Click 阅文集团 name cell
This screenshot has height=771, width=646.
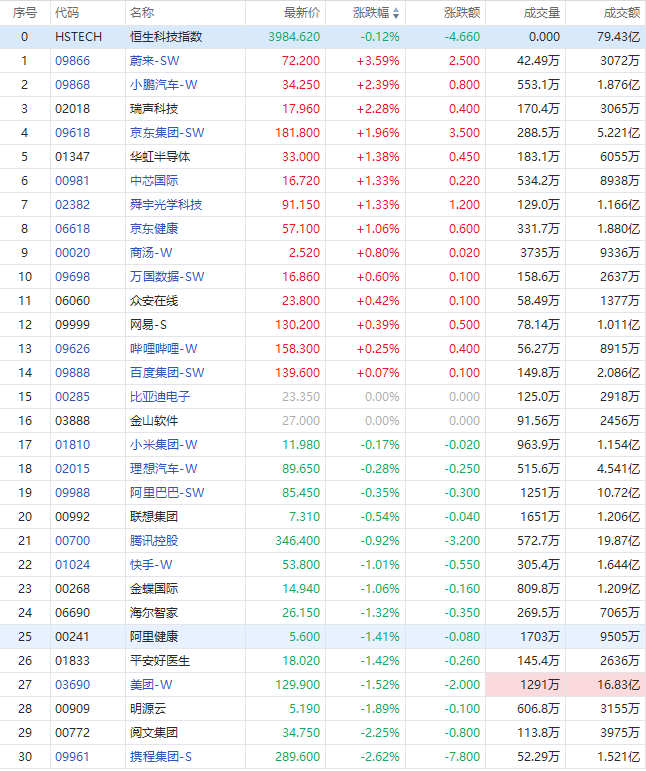point(154,733)
